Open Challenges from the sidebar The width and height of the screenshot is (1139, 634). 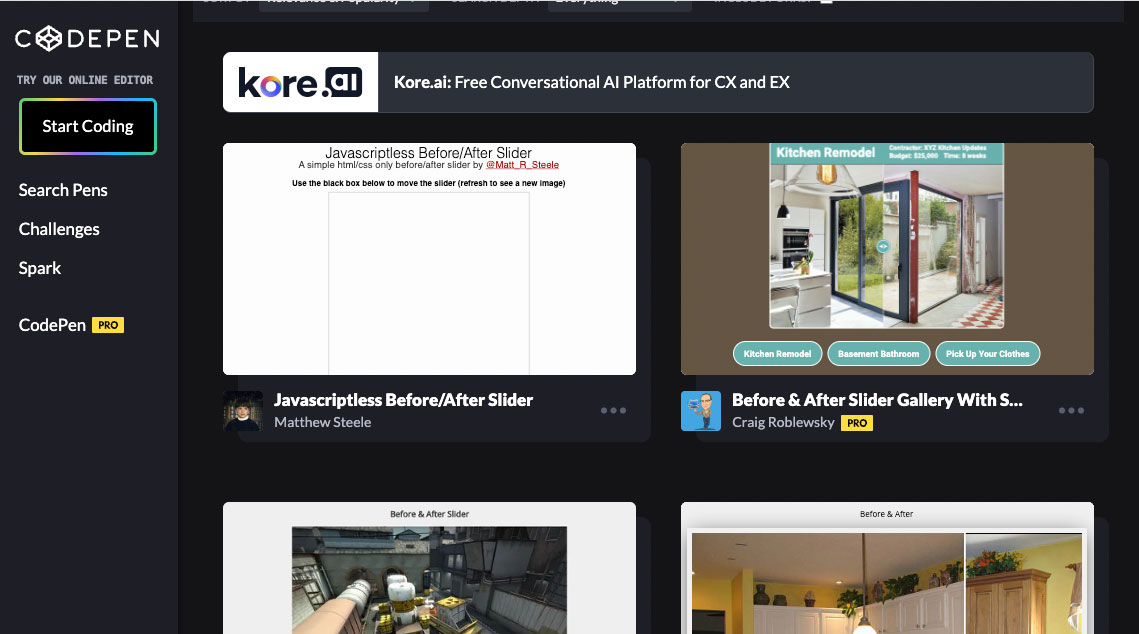pyautogui.click(x=59, y=229)
